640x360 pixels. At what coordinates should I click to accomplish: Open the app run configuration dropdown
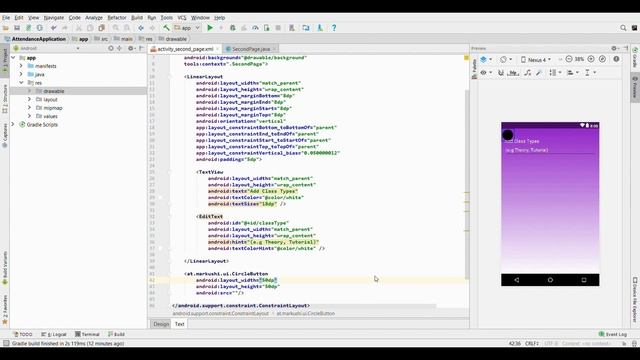187,28
